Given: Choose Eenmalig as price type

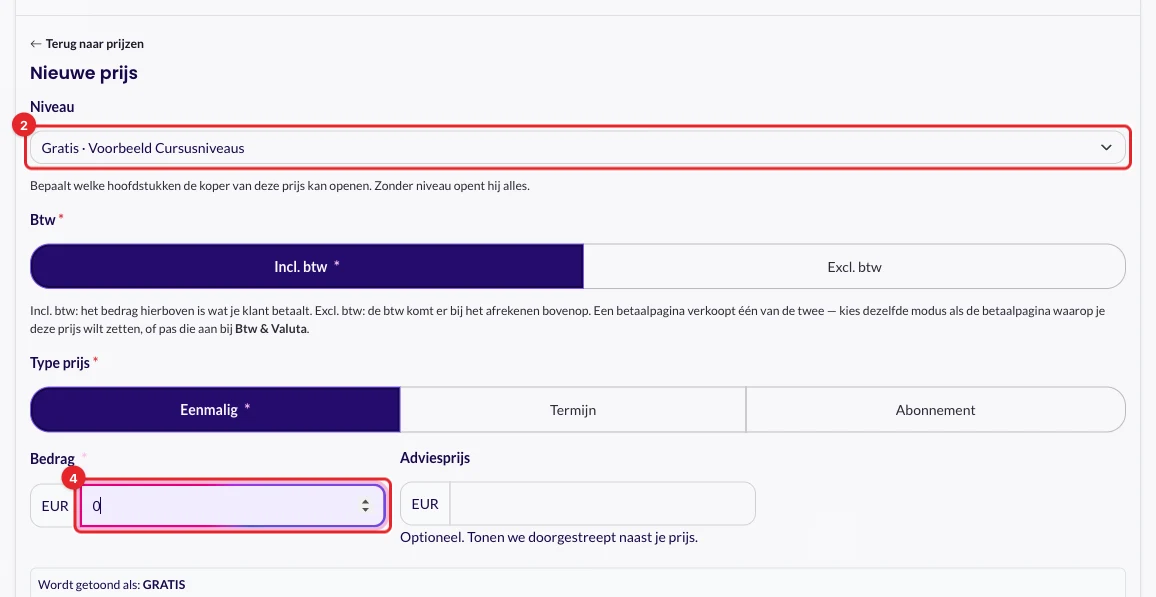Looking at the screenshot, I should point(215,410).
